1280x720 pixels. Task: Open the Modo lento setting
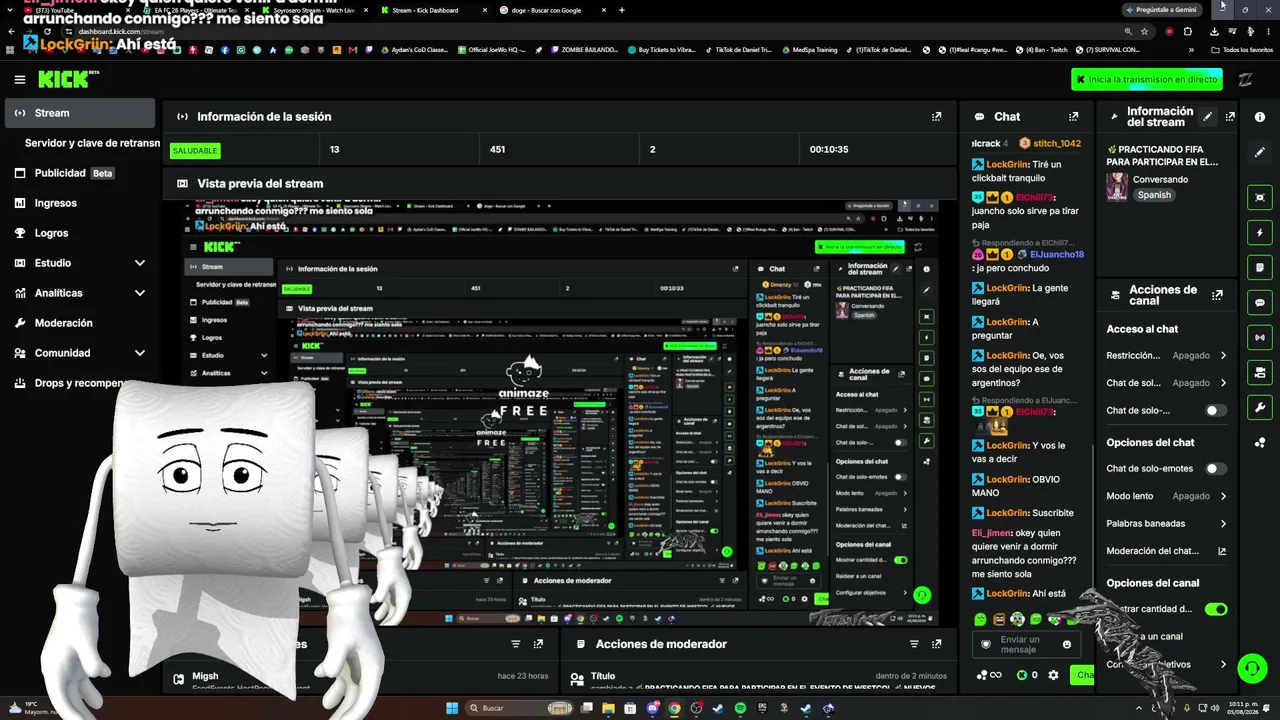tap(1166, 496)
